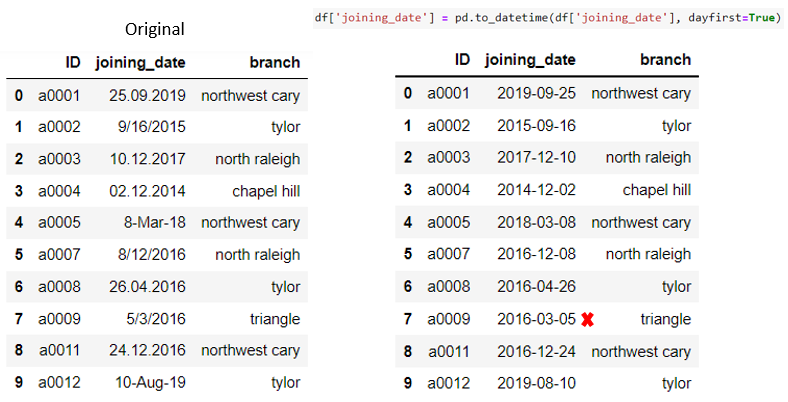The height and width of the screenshot is (402, 788).
Task: Click 'triangle' branch in the Original table
Action: click(x=275, y=319)
